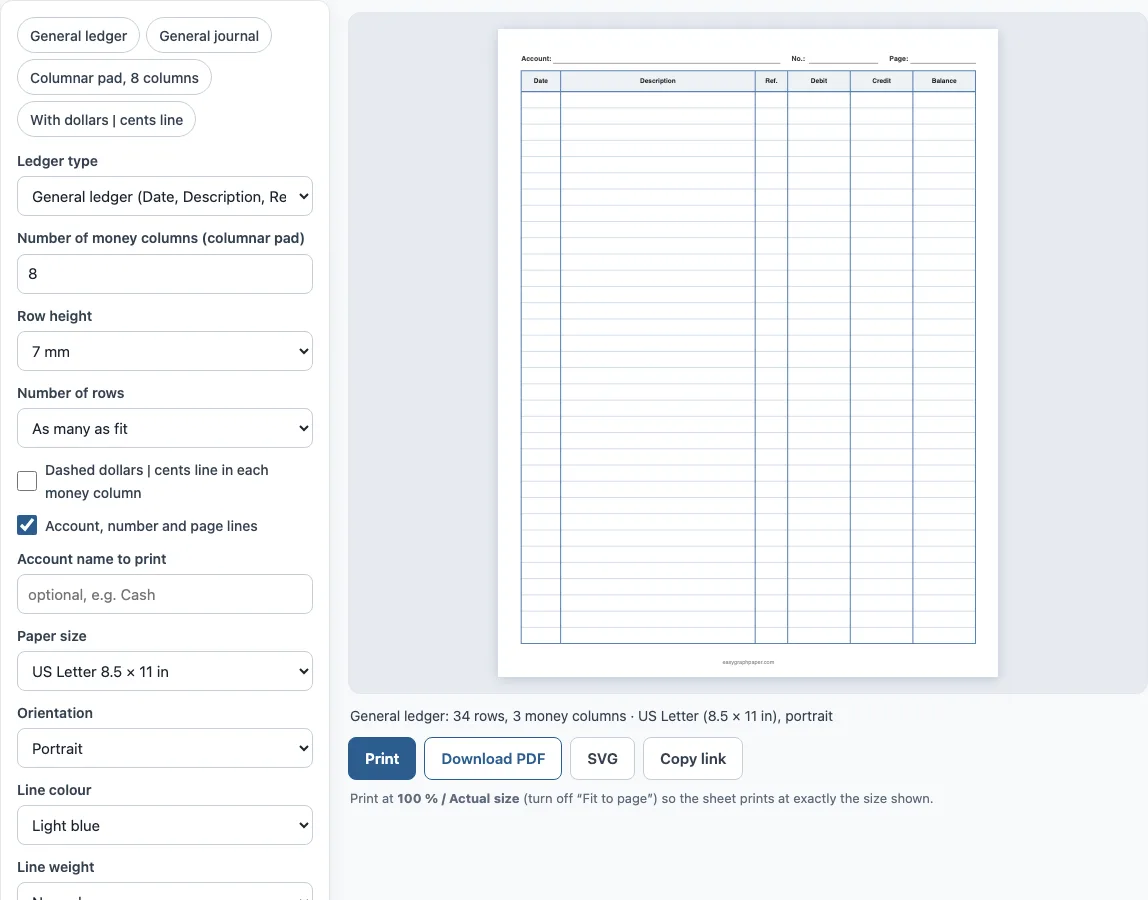
Task: Focus the Number of money columns field
Action: [165, 274]
